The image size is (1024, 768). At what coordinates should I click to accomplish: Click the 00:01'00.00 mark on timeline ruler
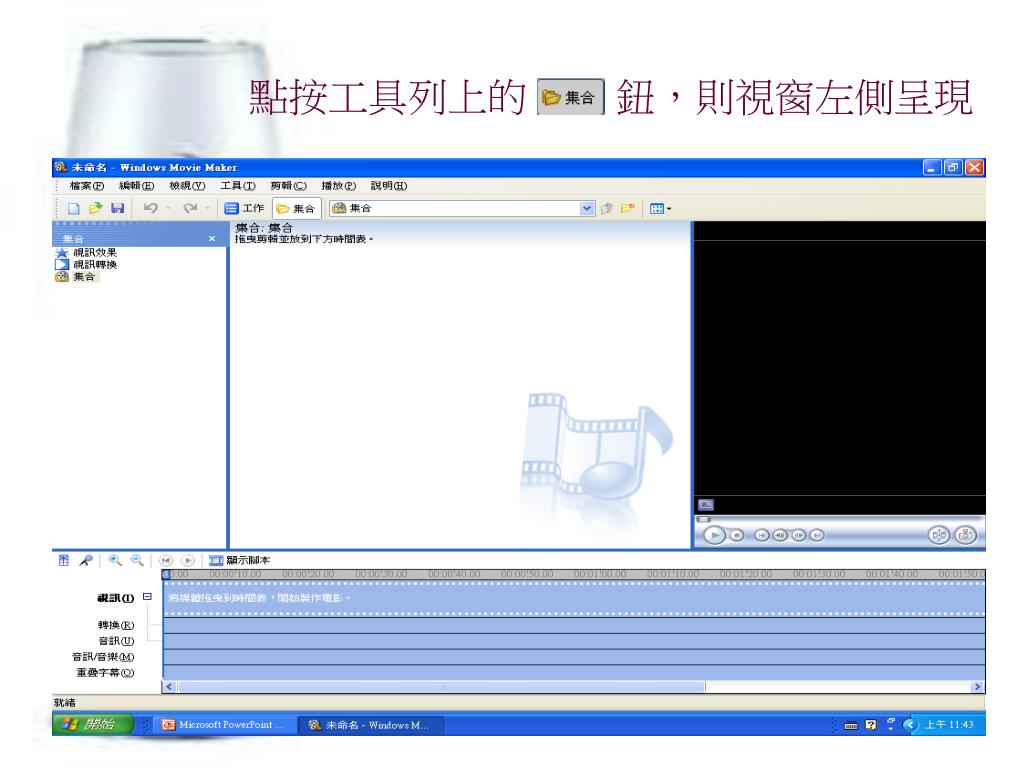click(x=600, y=574)
